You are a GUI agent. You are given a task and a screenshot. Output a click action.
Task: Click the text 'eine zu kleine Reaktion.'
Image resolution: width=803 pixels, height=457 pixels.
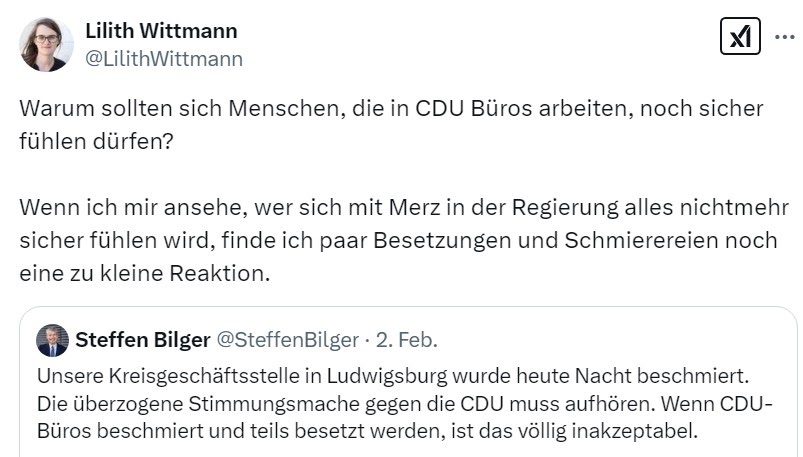click(x=145, y=271)
